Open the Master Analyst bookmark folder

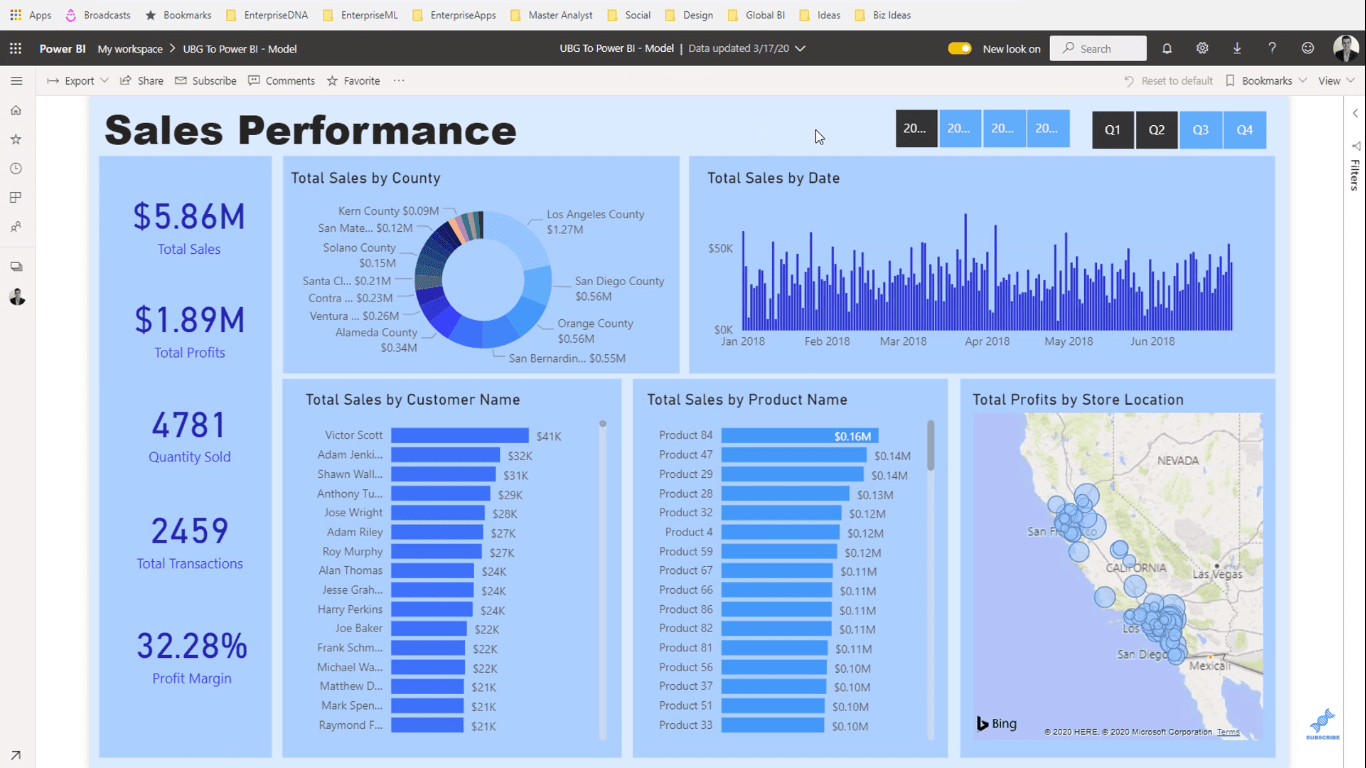(x=552, y=15)
